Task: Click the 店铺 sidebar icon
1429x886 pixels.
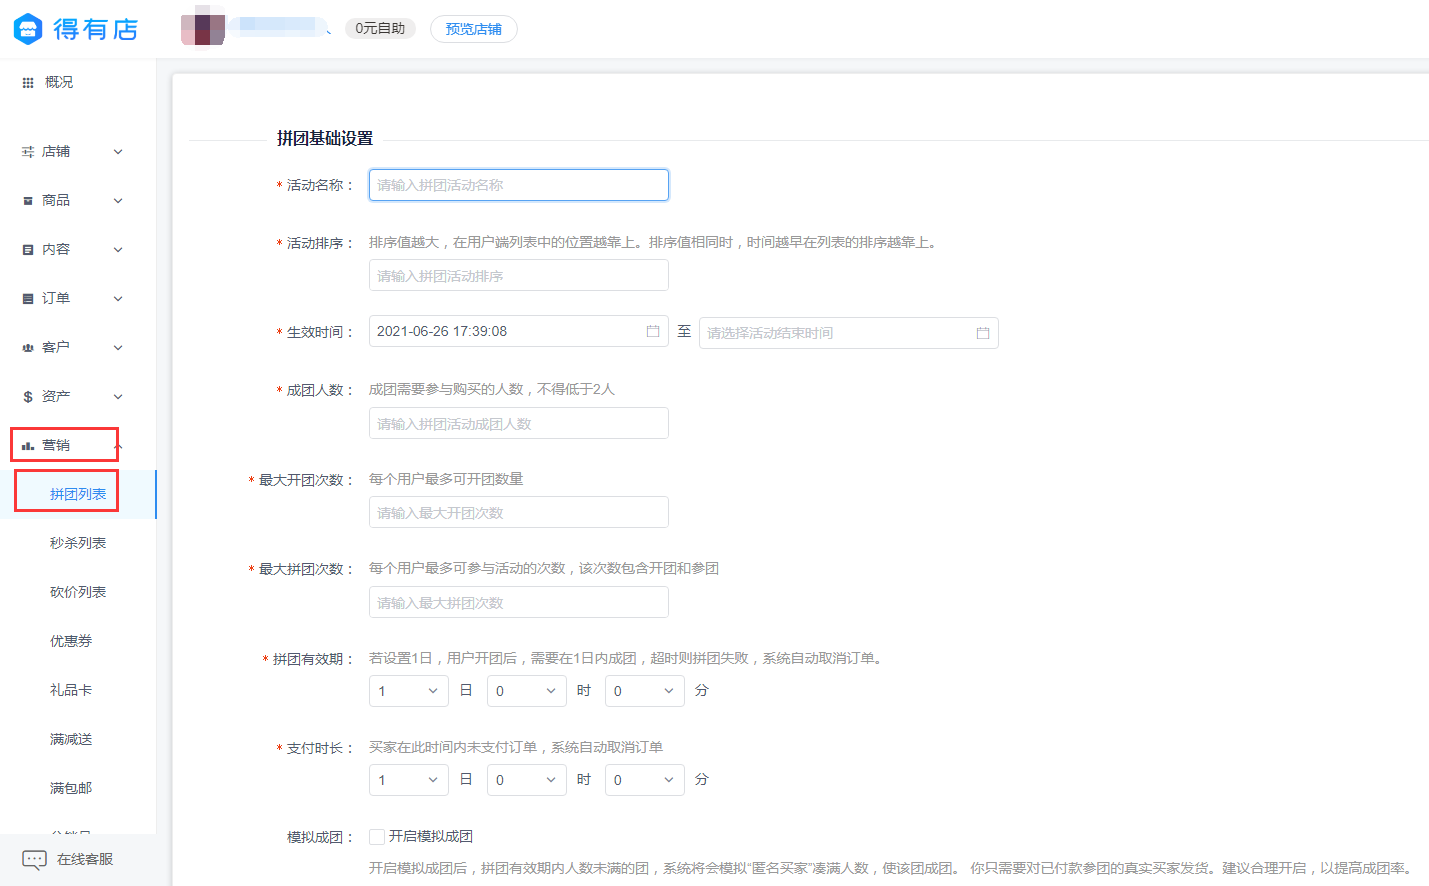Action: (28, 152)
